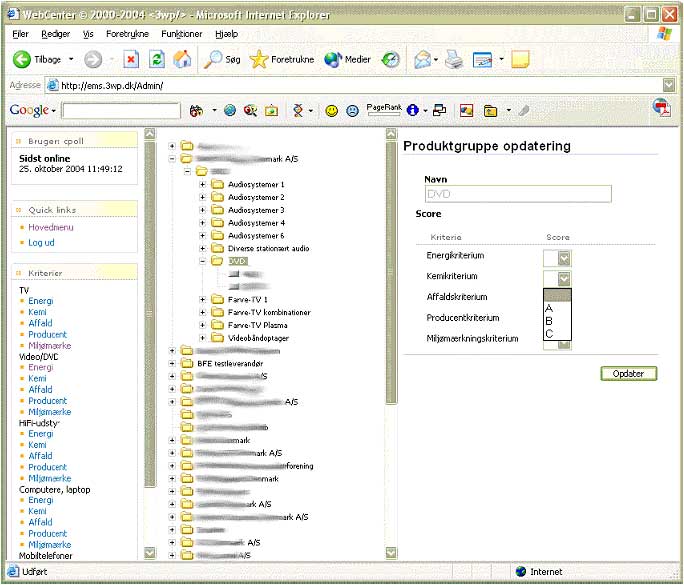Expand Diverse stationært audio node
Screen dimensions: 684x585
(202, 248)
